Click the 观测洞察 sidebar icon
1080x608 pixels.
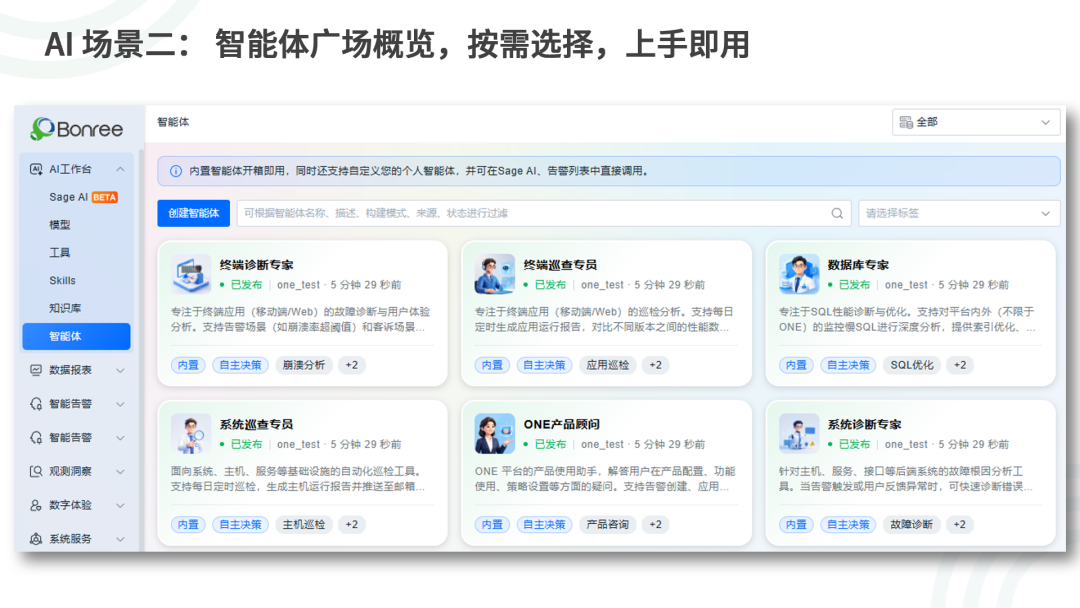coord(36,471)
